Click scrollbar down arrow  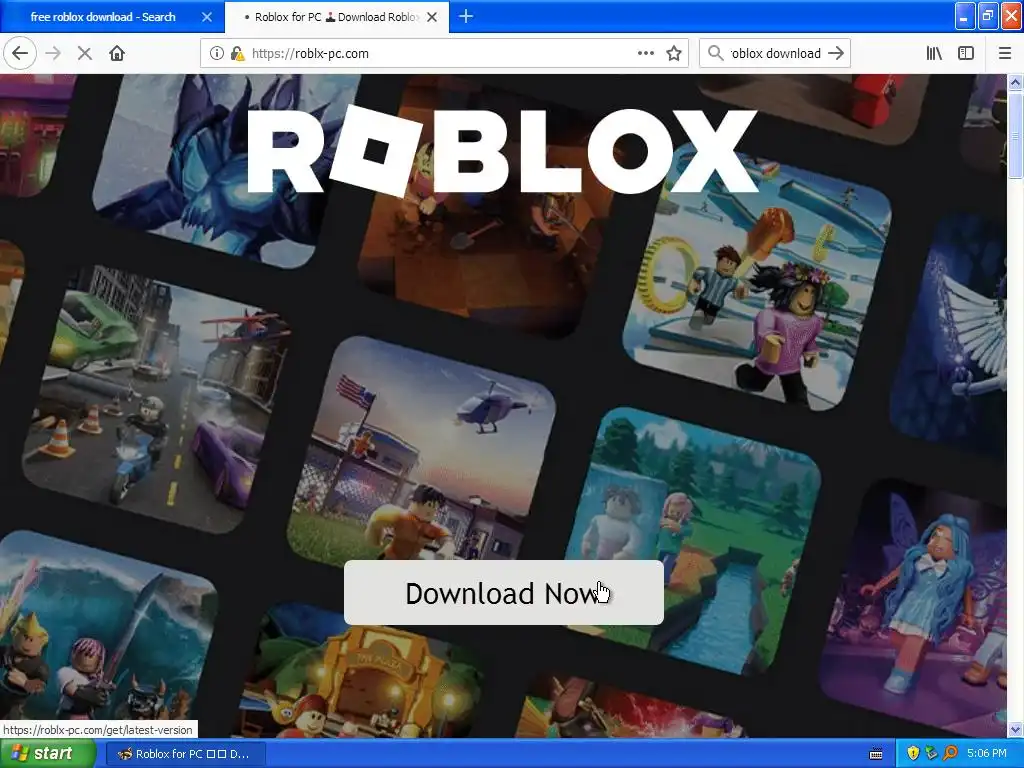[1015, 729]
